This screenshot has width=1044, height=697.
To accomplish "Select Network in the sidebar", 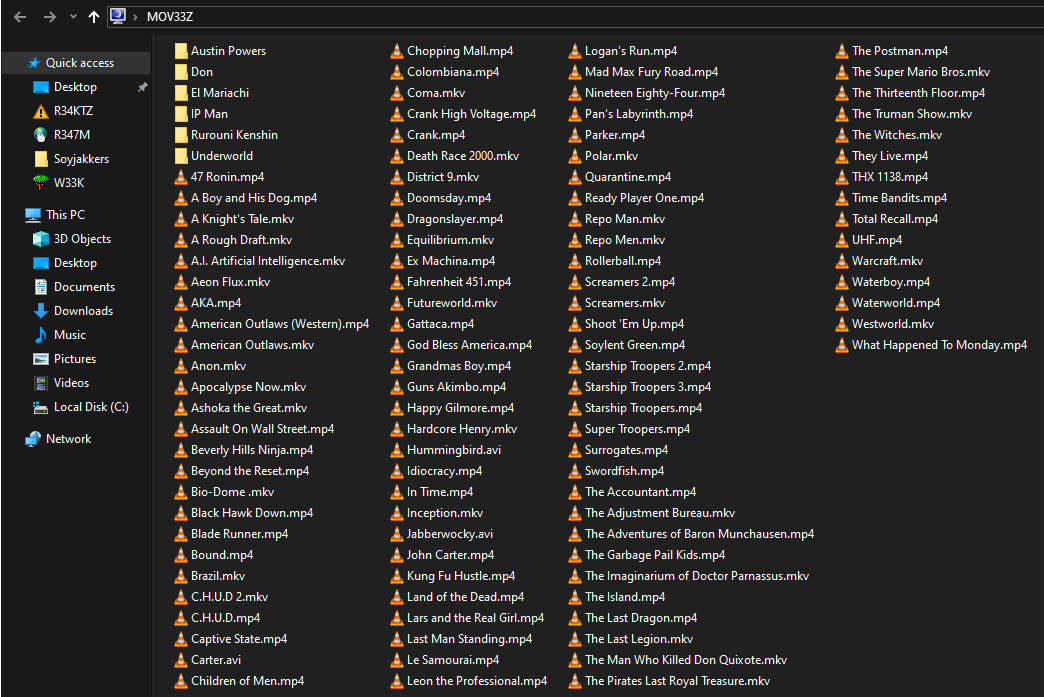I will (69, 438).
